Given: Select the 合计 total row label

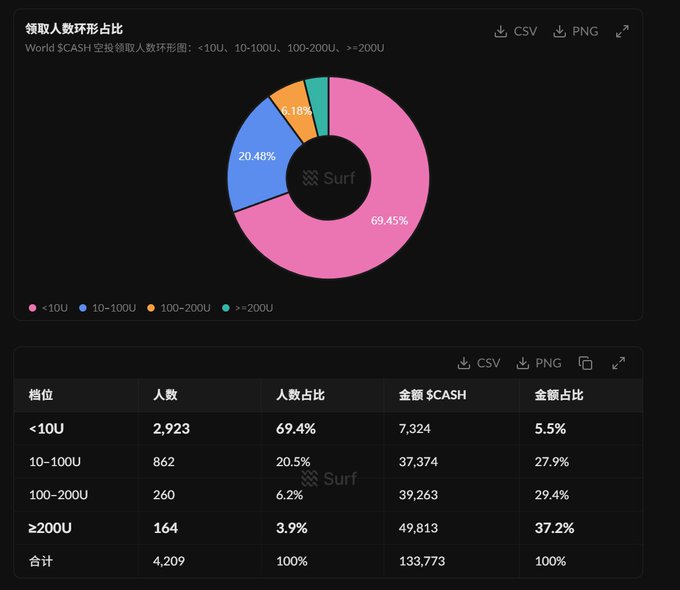Looking at the screenshot, I should point(41,561).
